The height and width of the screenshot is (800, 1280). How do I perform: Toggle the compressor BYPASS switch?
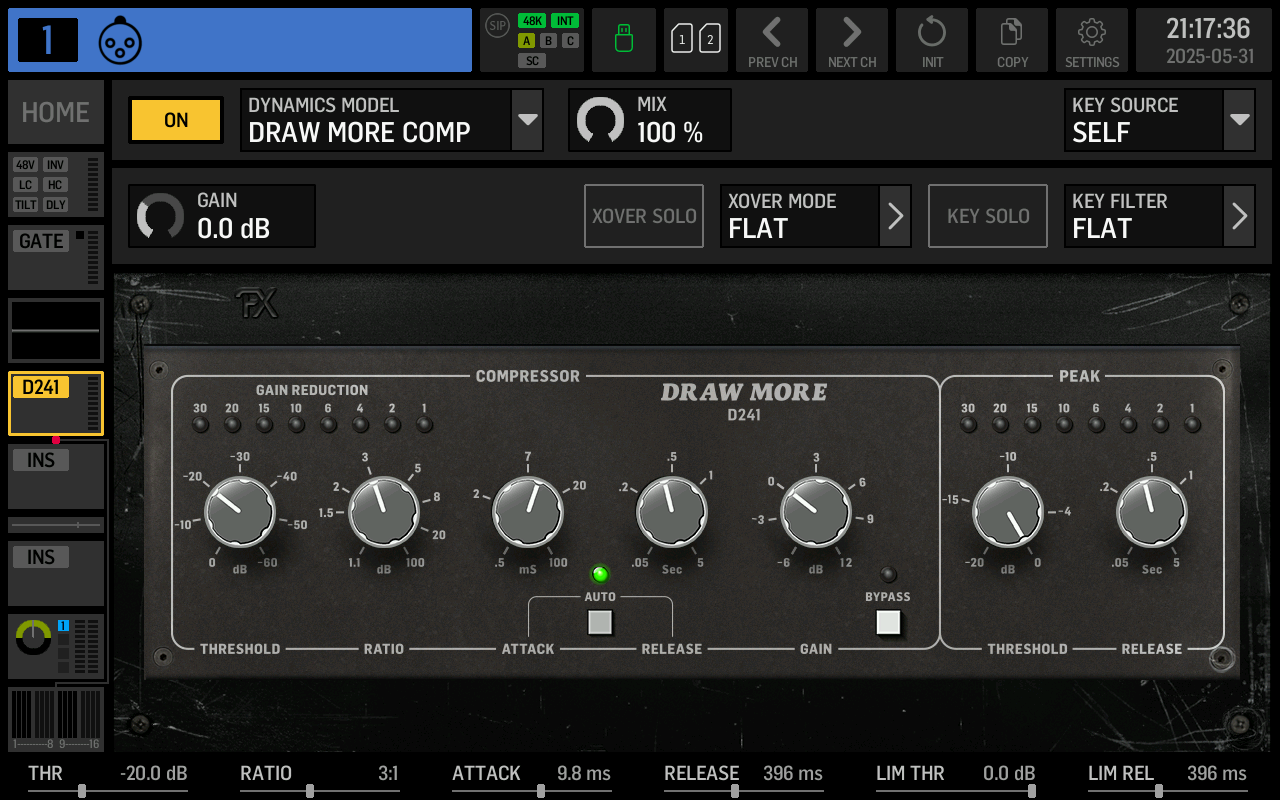tap(888, 622)
